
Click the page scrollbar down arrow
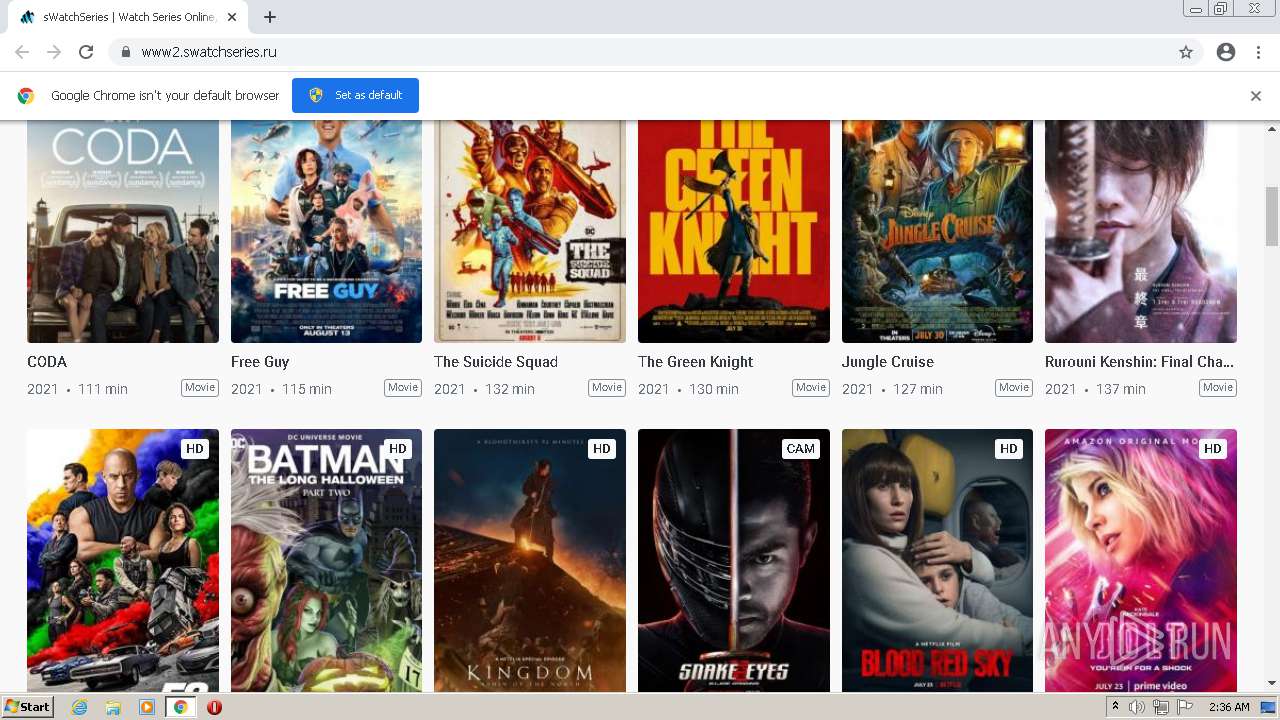(1272, 684)
